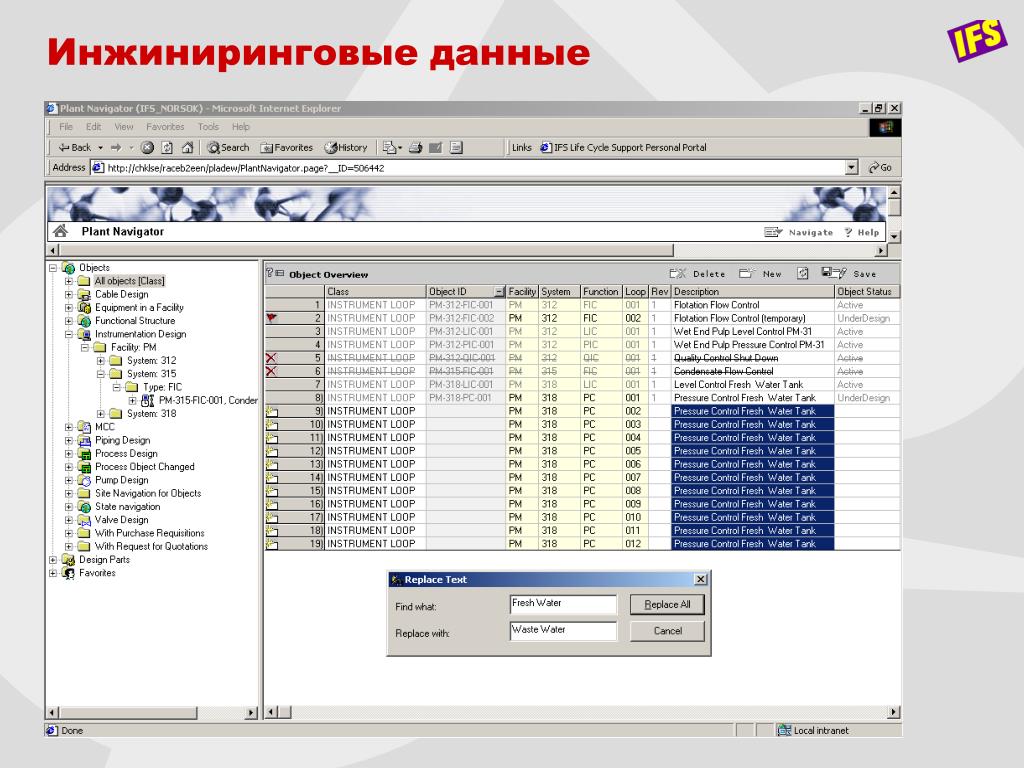Image resolution: width=1024 pixels, height=768 pixels.
Task: Close the Replace Text dialog
Action: 700,579
